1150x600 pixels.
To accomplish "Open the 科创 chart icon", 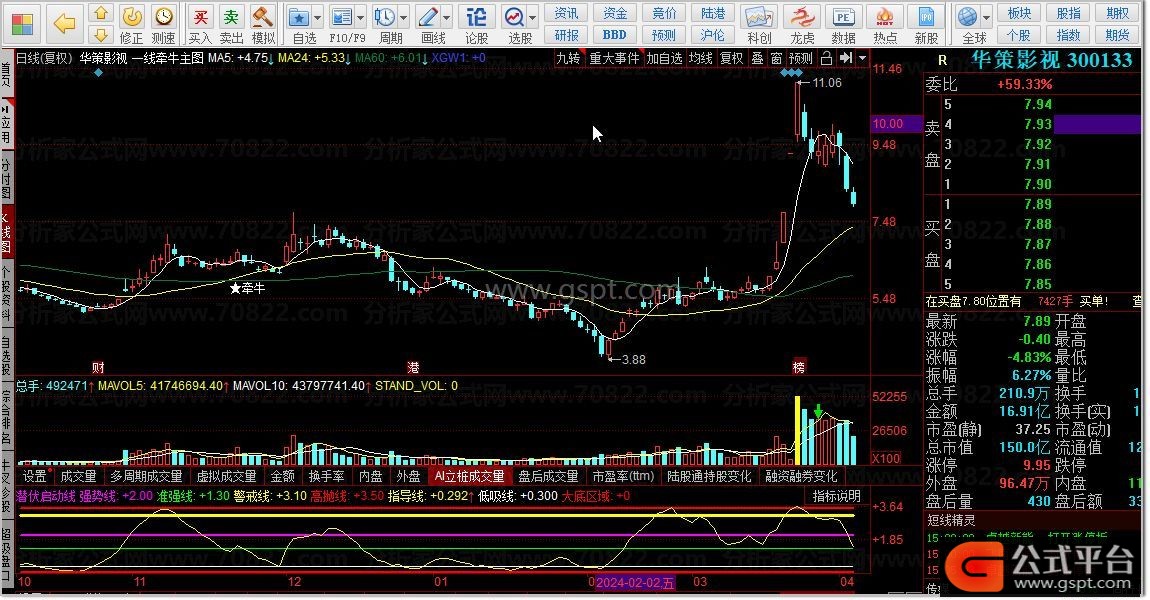I will (x=759, y=16).
